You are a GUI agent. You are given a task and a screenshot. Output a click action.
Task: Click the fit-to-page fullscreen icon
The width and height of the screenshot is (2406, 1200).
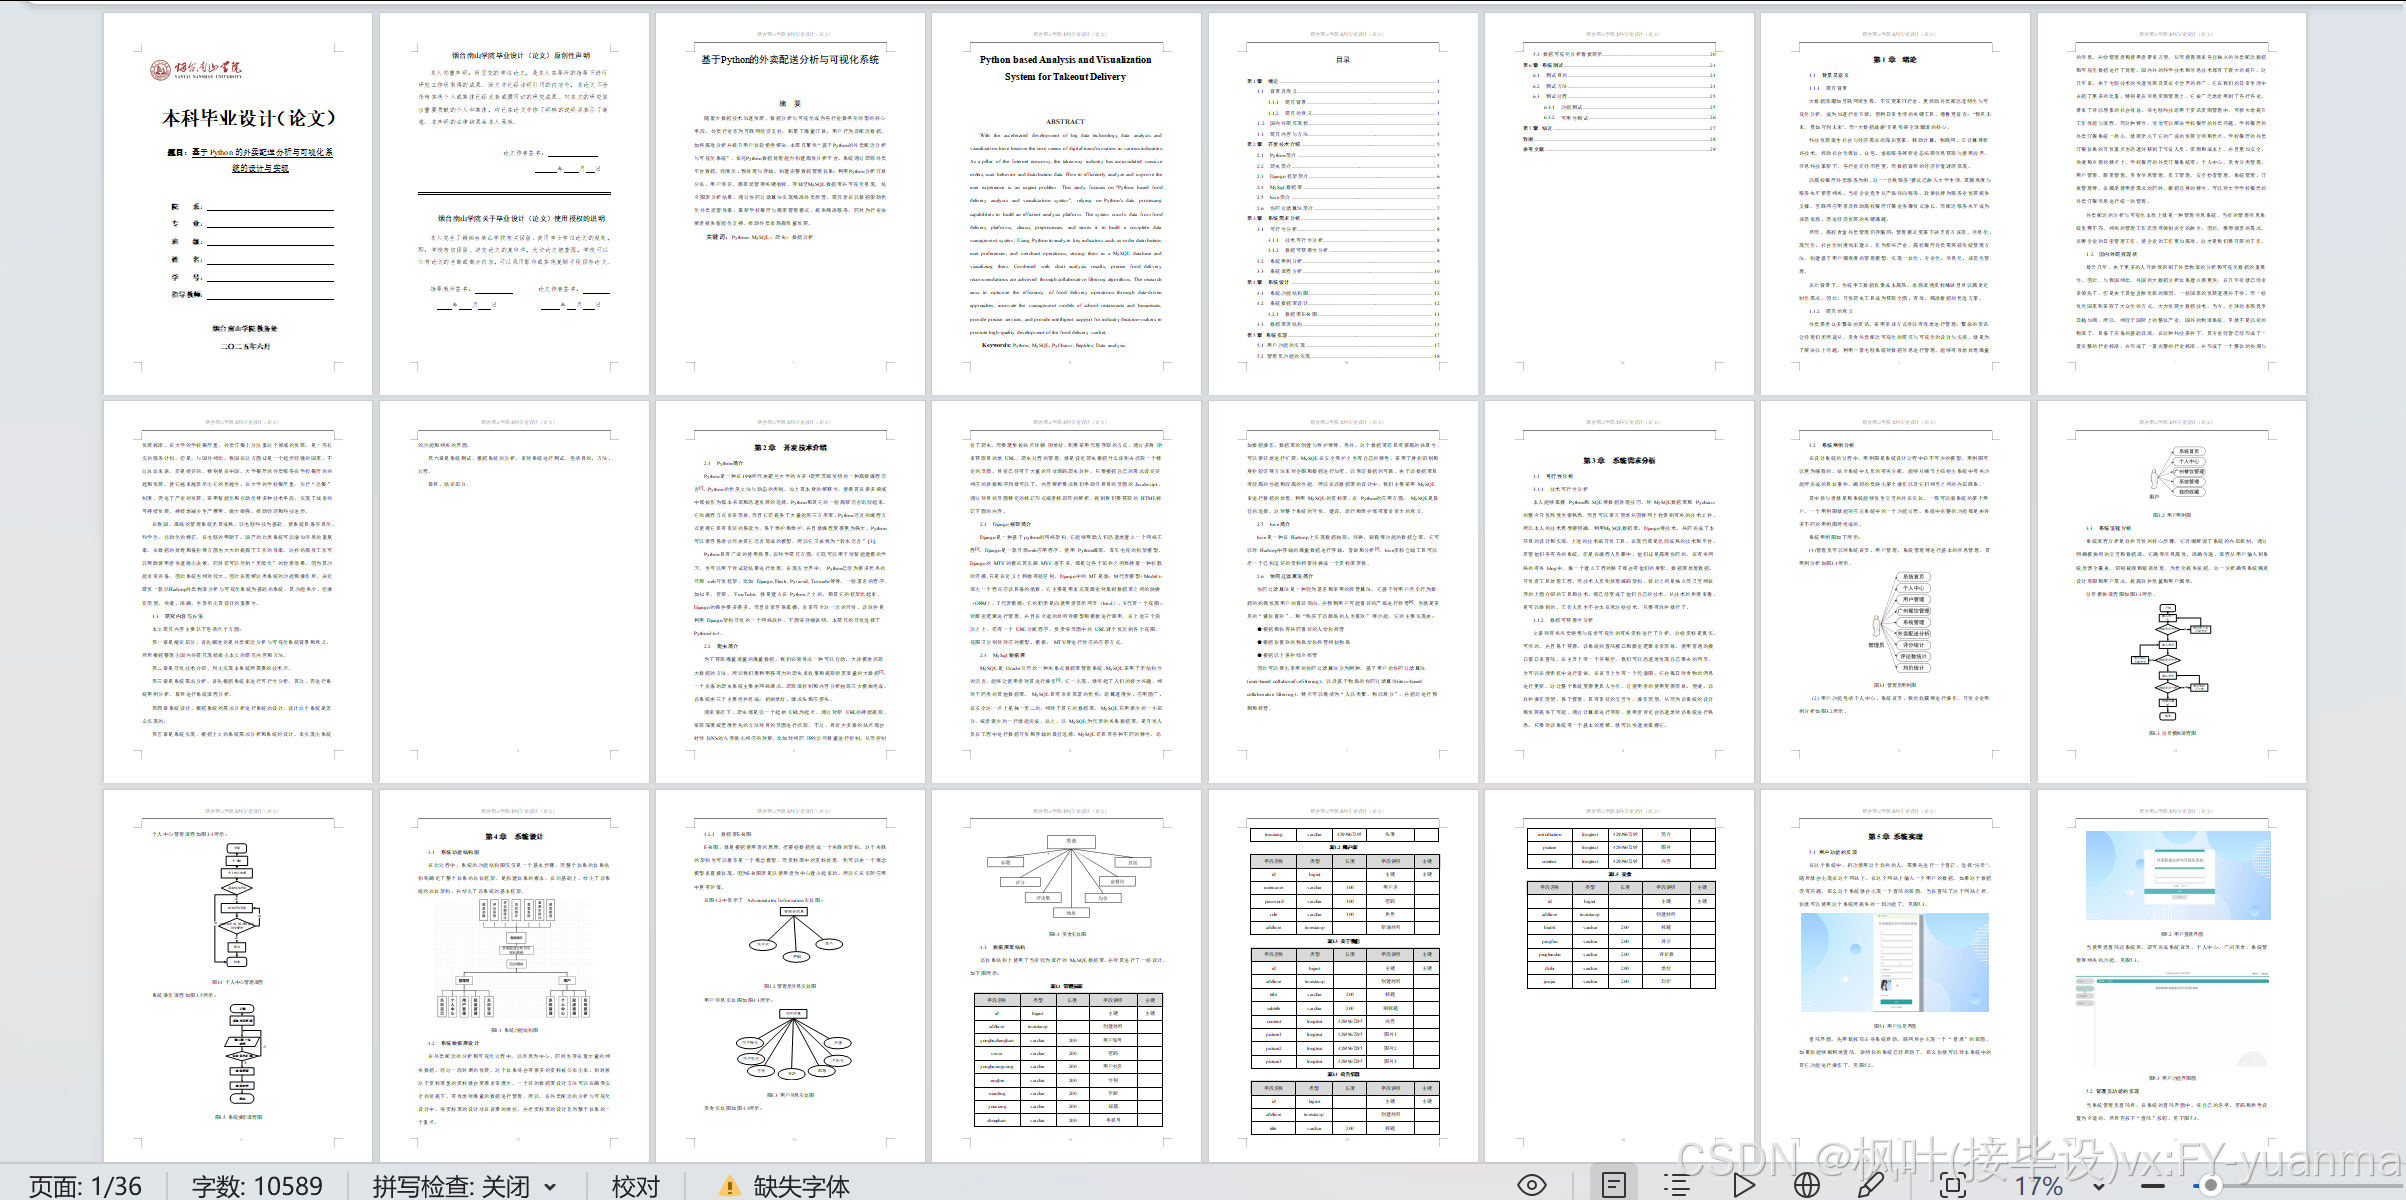tap(1951, 1186)
